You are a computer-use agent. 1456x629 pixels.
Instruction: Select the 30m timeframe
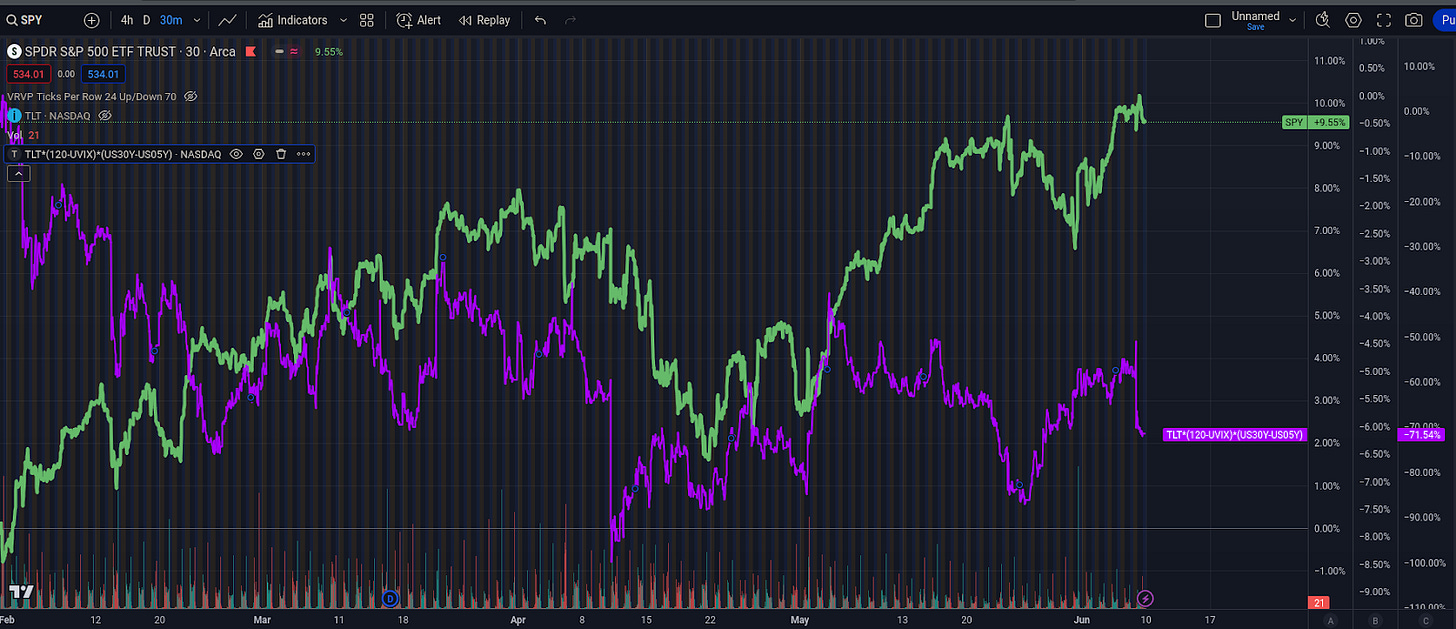tap(171, 20)
